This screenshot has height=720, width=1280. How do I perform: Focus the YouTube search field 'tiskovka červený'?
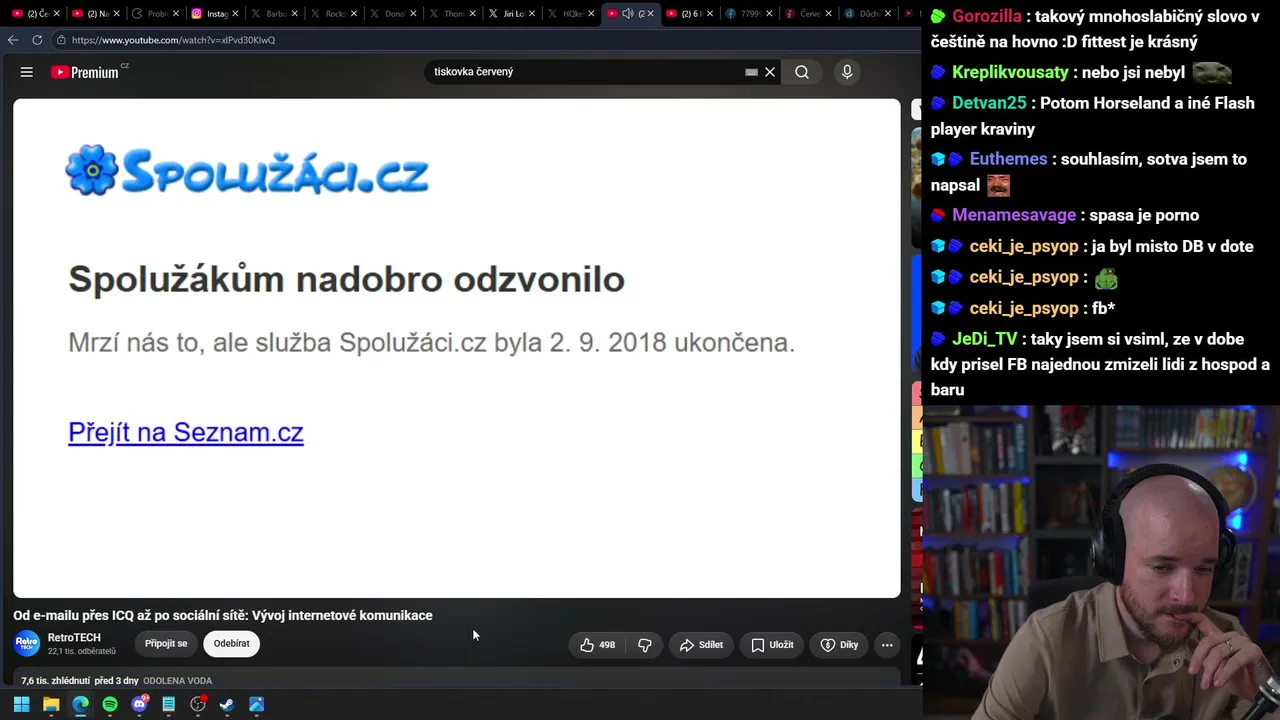(x=585, y=72)
